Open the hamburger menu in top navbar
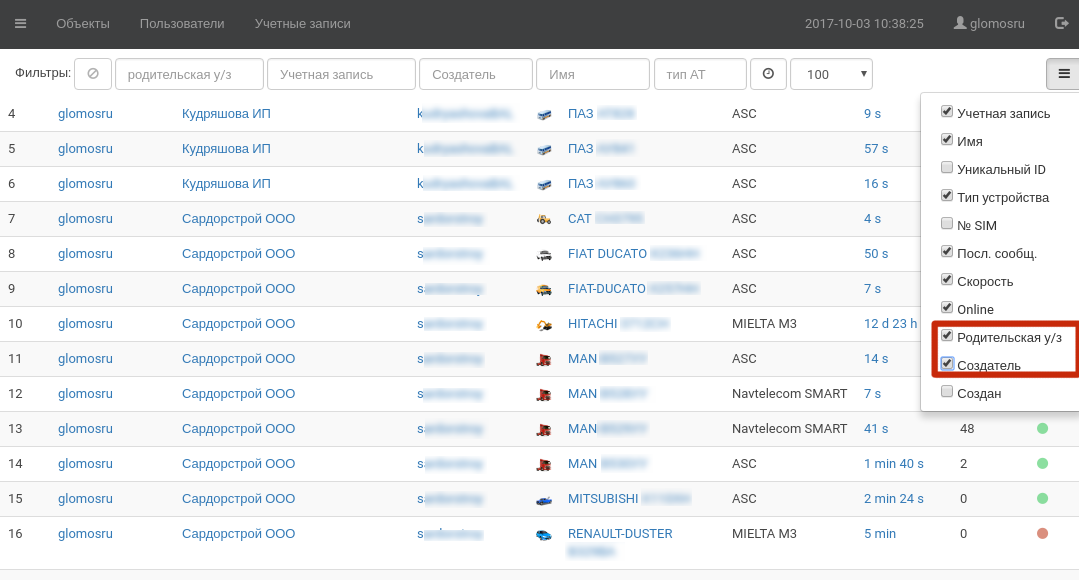This screenshot has width=1079, height=580. pyautogui.click(x=21, y=23)
